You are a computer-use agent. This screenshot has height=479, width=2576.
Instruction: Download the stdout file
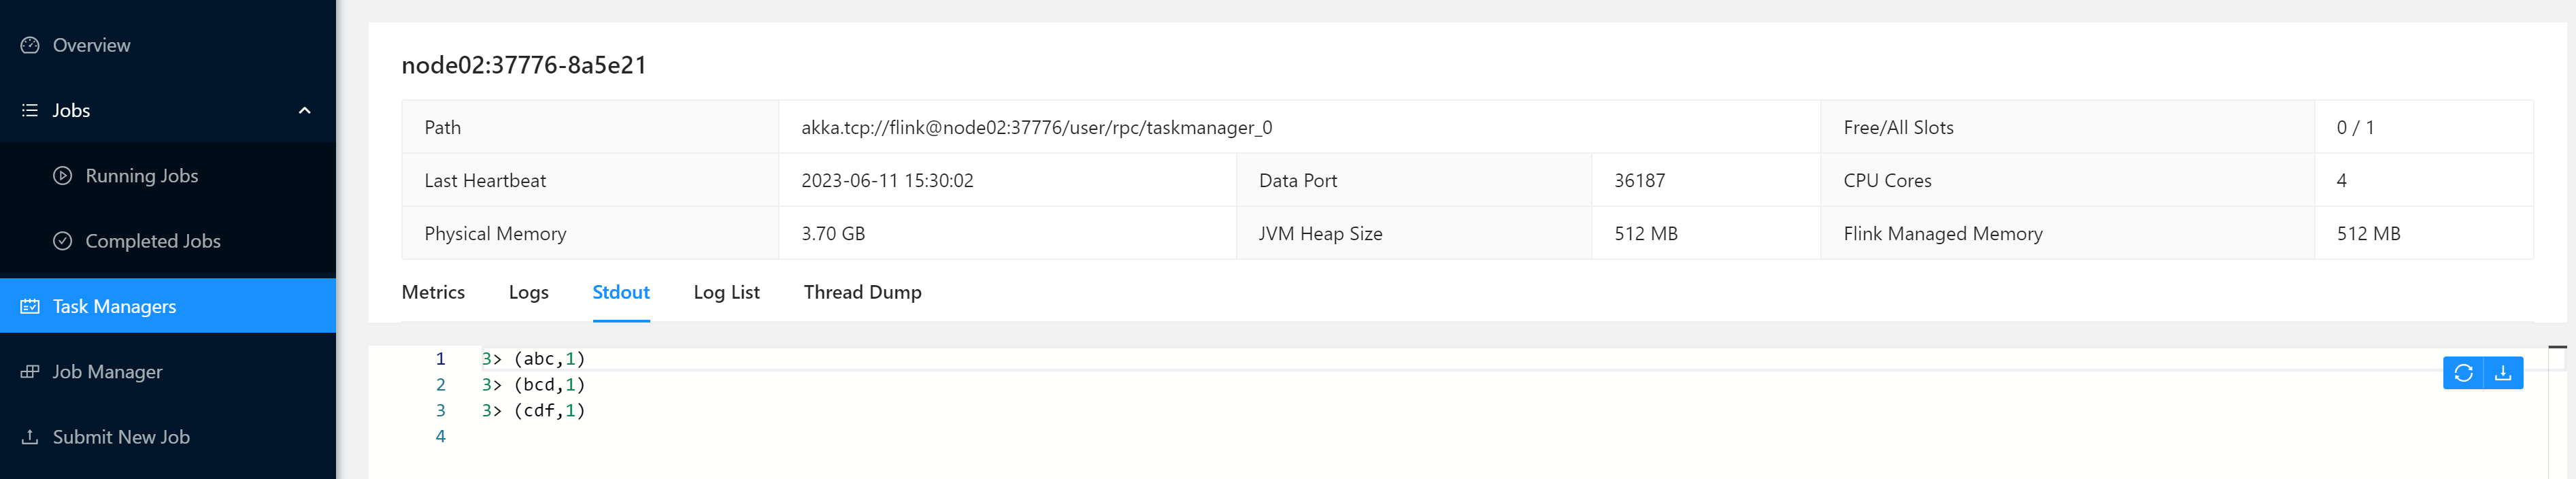2503,373
